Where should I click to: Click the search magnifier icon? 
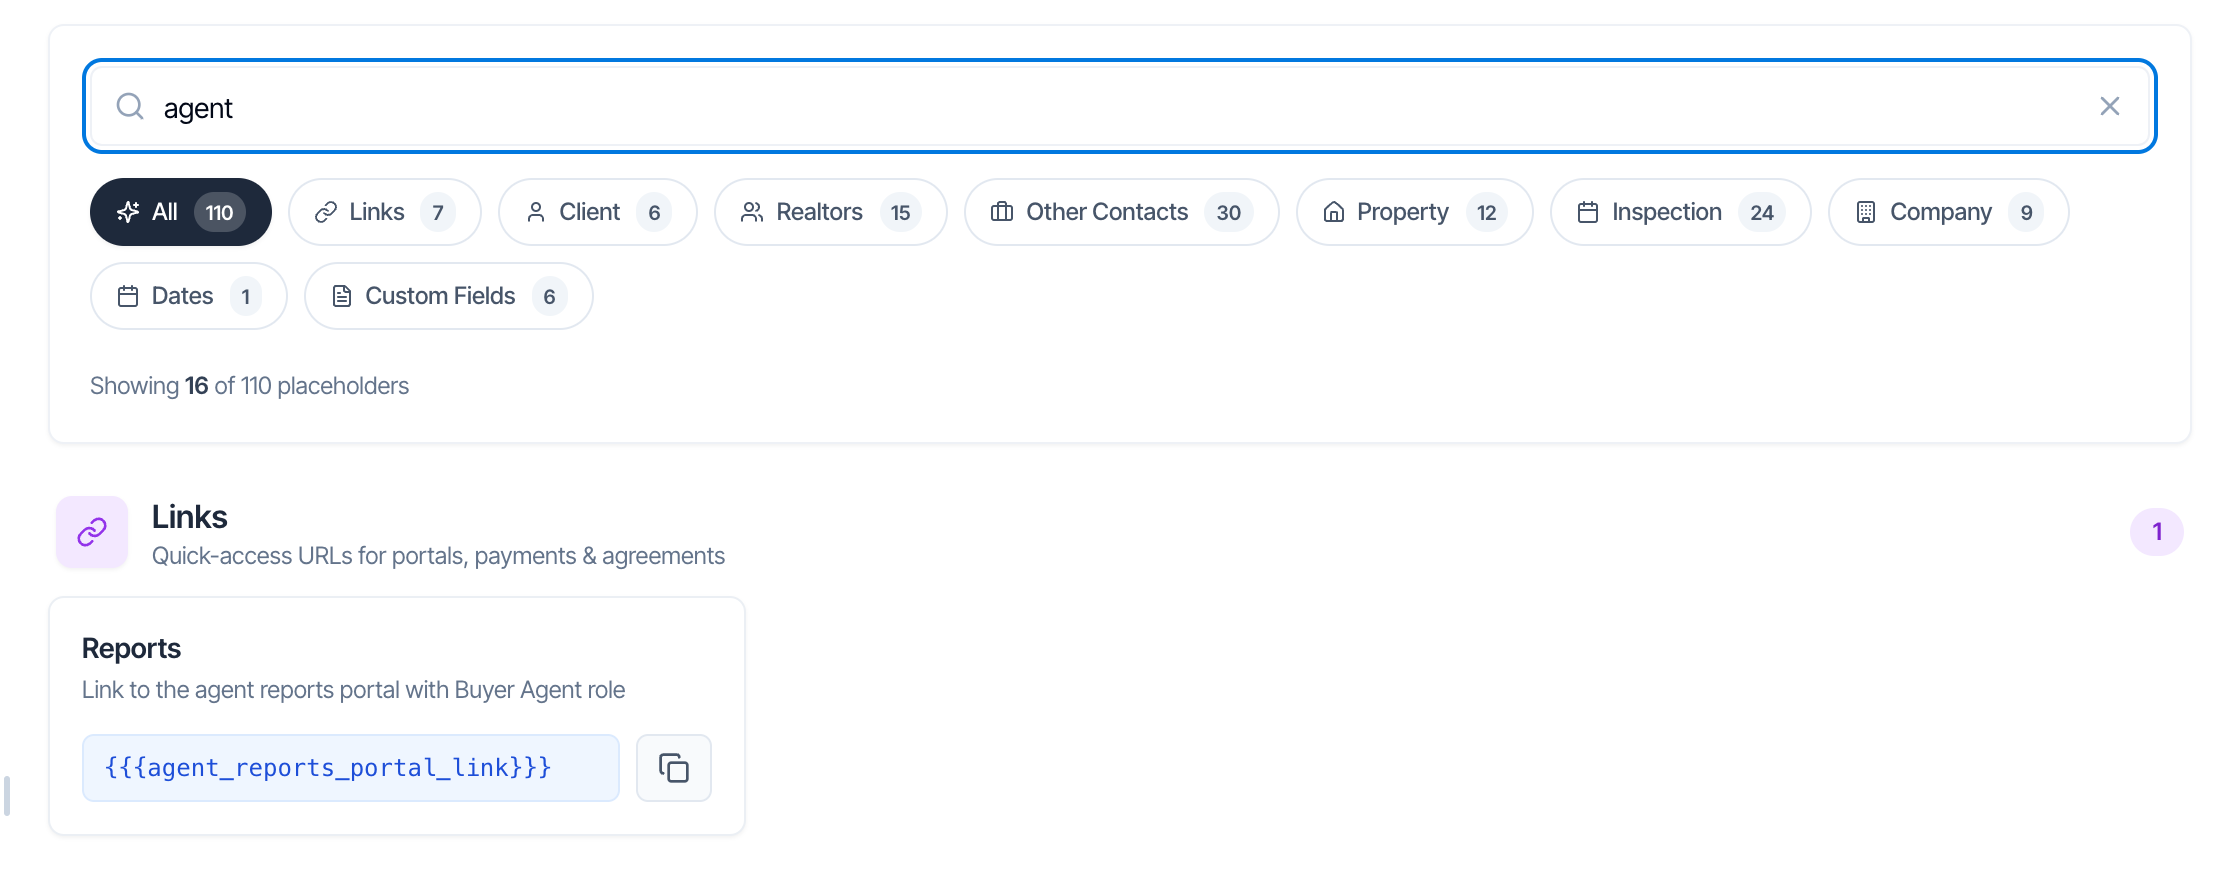[130, 106]
